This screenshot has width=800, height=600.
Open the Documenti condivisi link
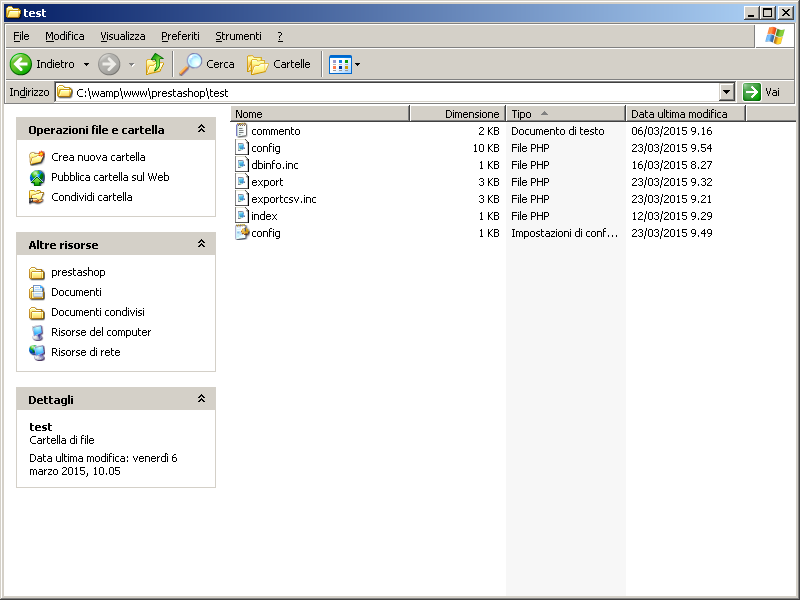point(98,312)
